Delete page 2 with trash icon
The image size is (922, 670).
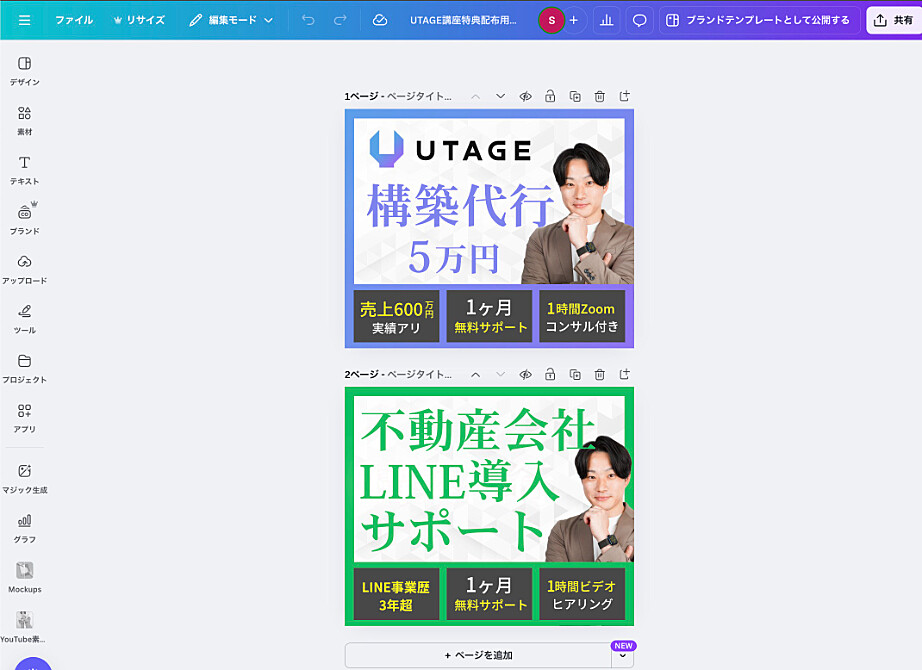pyautogui.click(x=600, y=374)
